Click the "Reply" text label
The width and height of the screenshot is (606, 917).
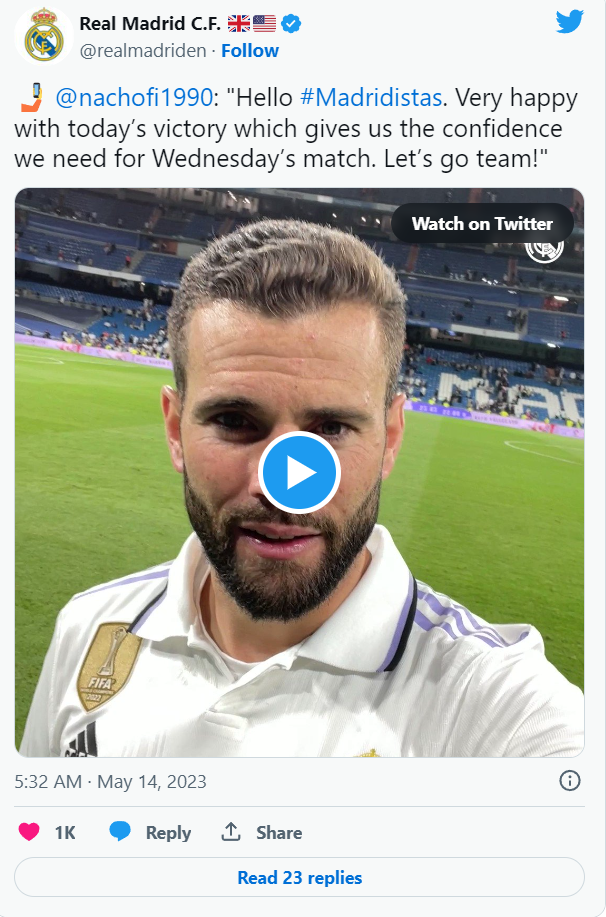coord(168,833)
